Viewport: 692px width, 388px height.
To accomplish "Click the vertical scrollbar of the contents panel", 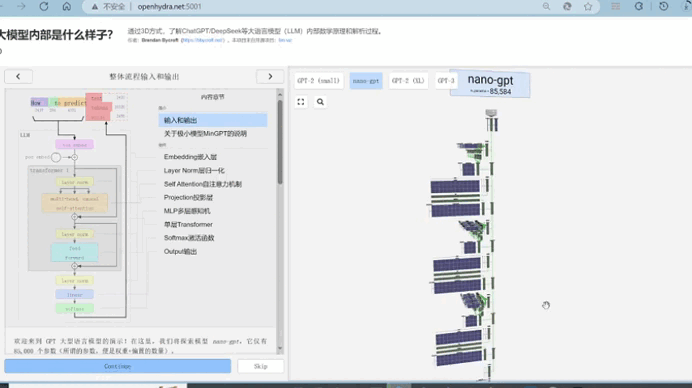I will [x=280, y=142].
